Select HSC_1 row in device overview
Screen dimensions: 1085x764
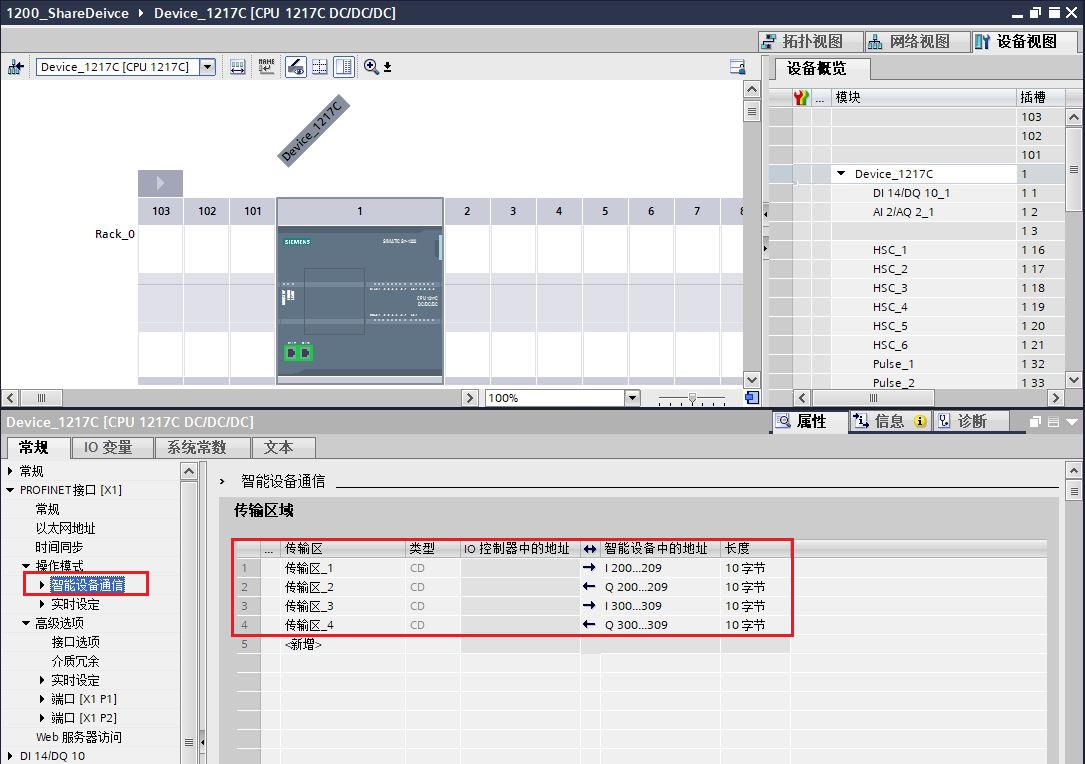click(916, 250)
